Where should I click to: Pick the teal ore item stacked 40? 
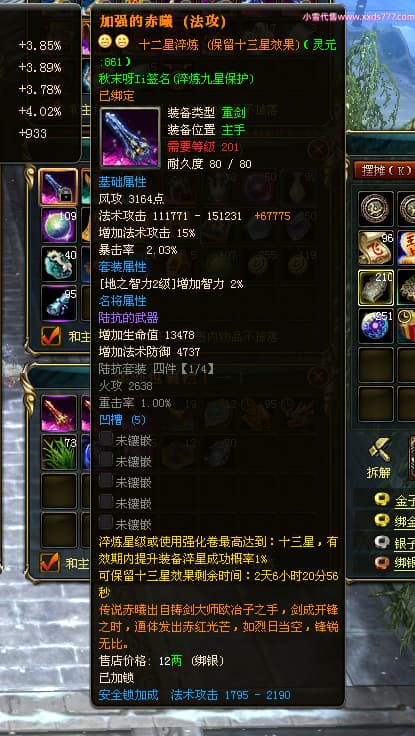point(59,264)
